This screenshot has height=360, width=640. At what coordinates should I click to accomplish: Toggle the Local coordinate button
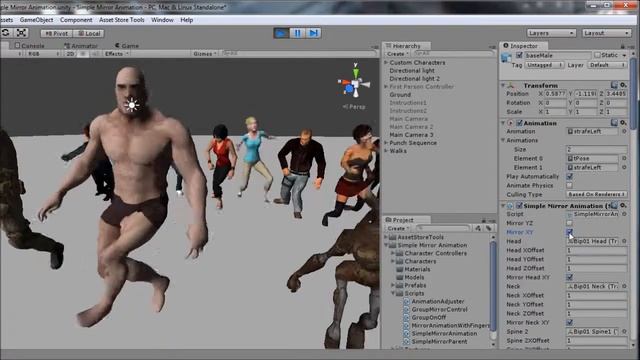click(89, 33)
